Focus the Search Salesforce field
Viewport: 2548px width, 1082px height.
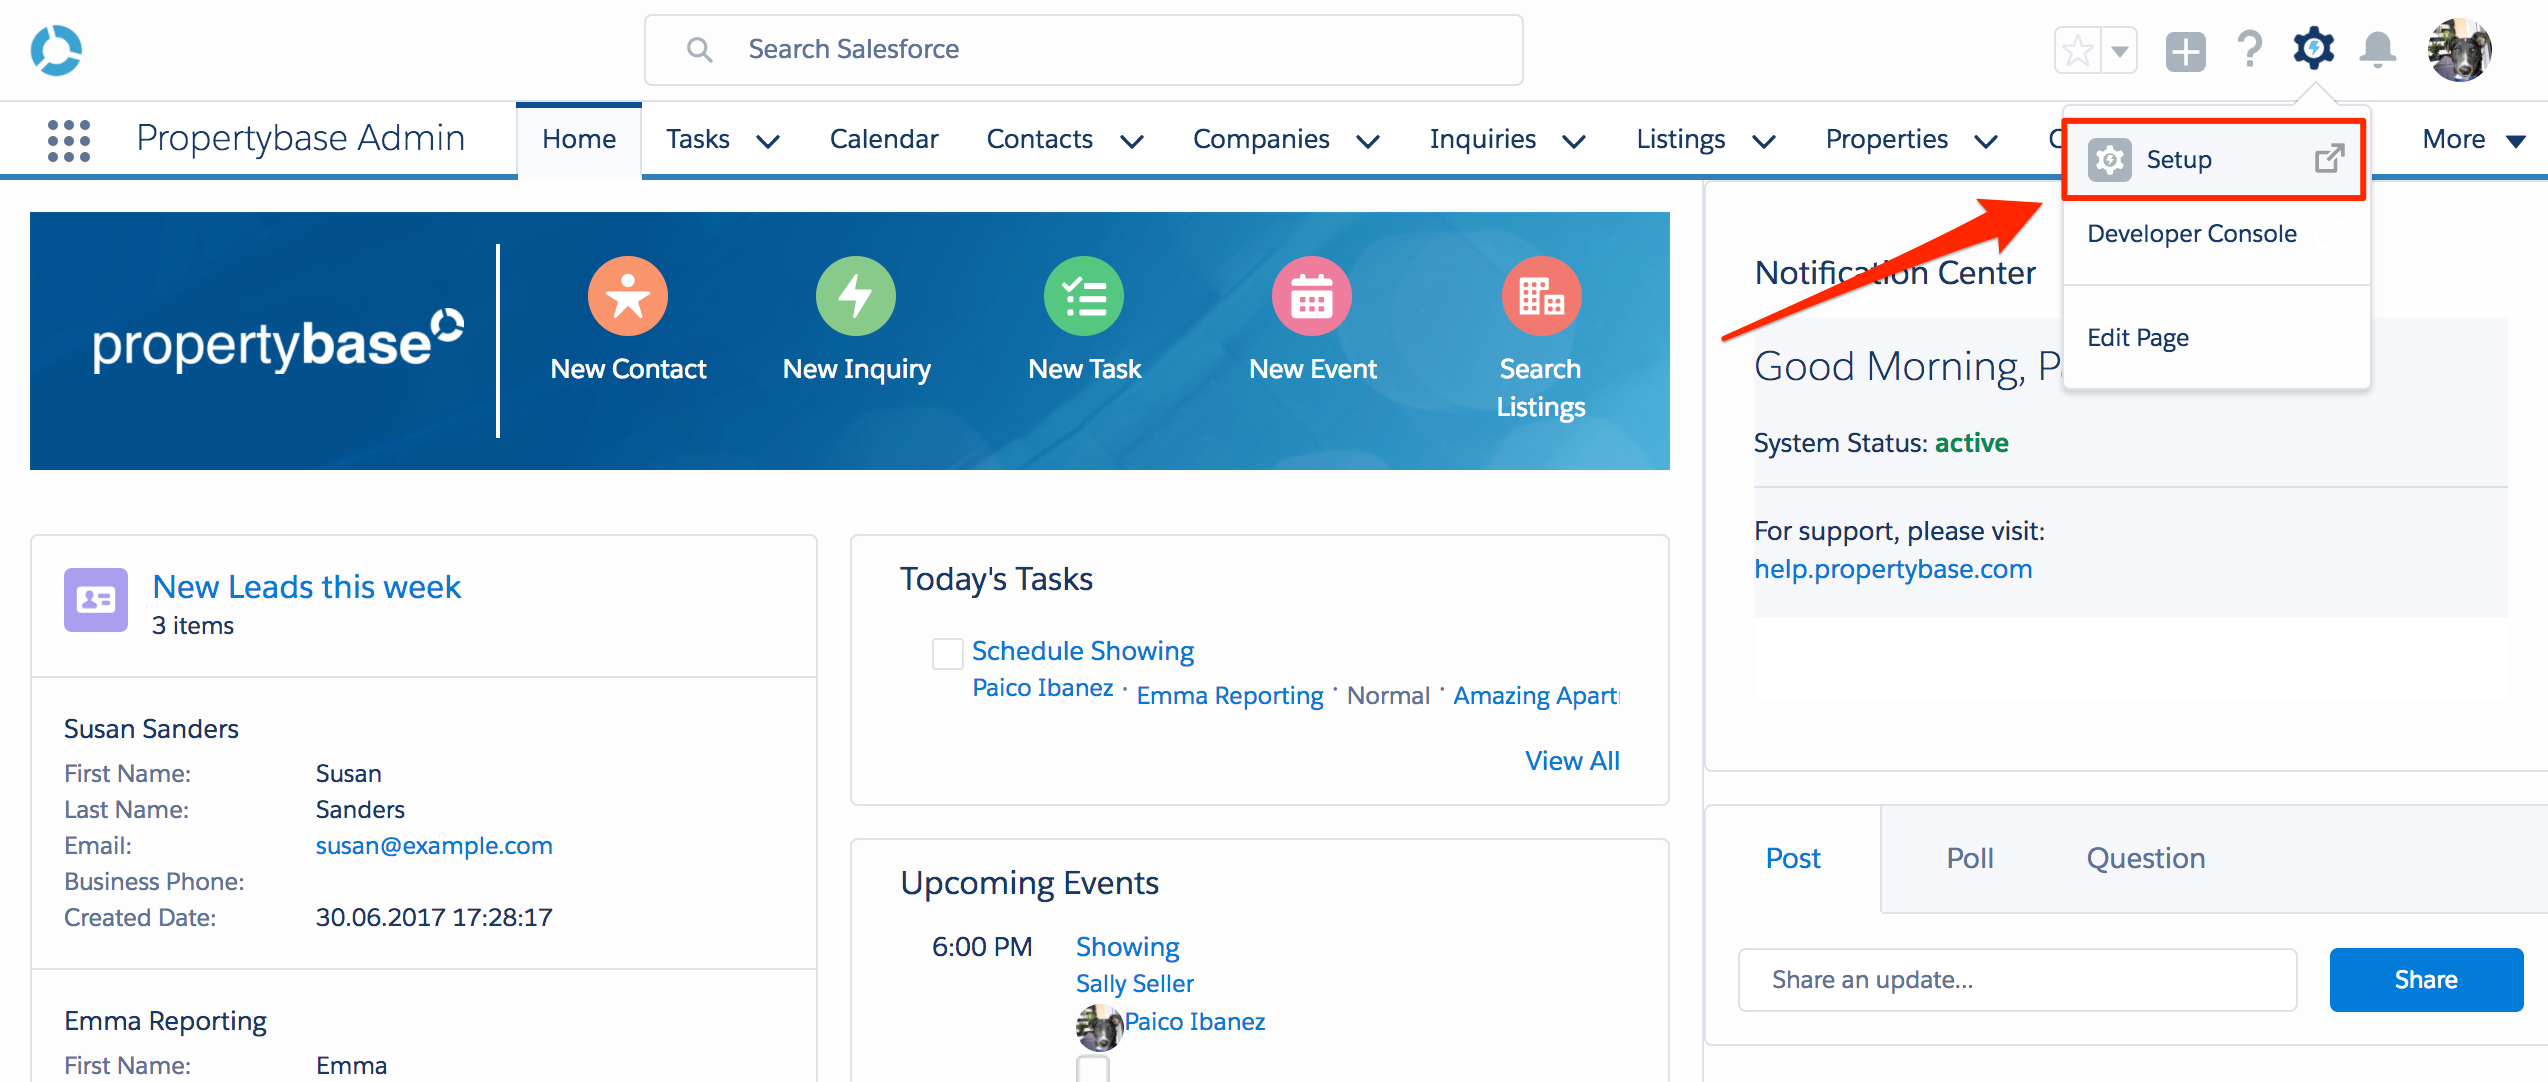(x=1083, y=50)
